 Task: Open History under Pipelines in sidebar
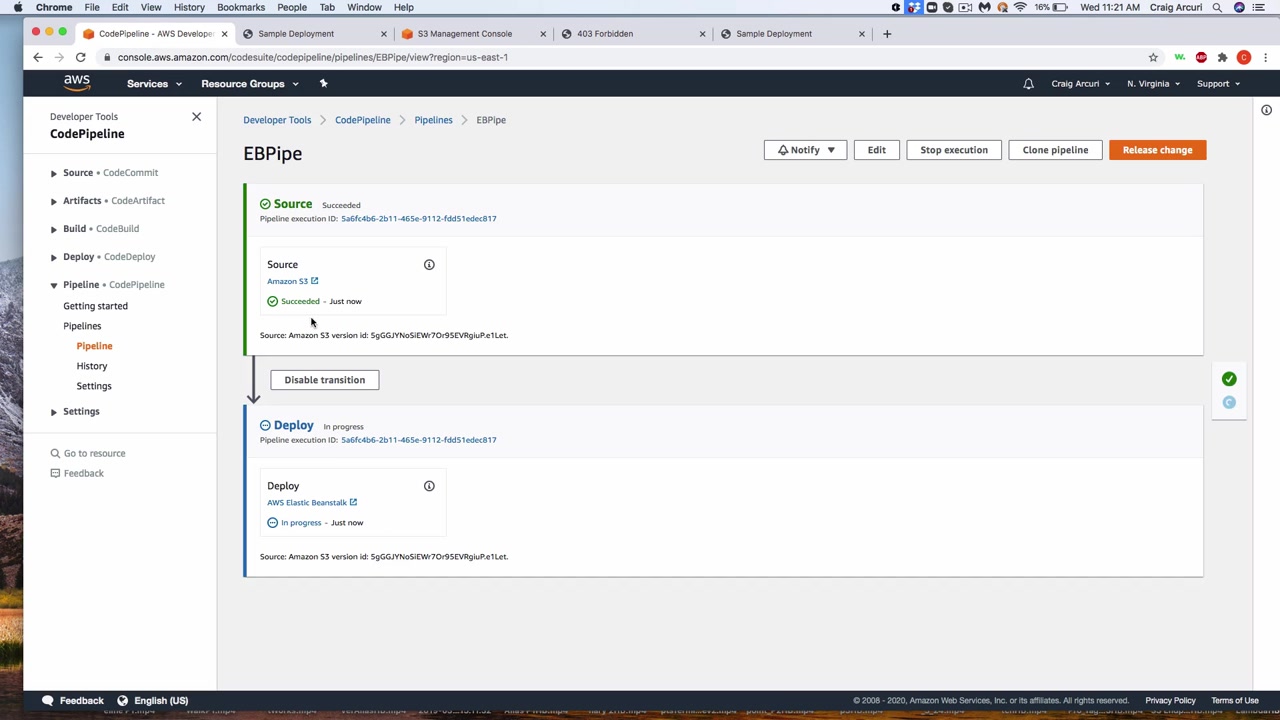click(92, 366)
